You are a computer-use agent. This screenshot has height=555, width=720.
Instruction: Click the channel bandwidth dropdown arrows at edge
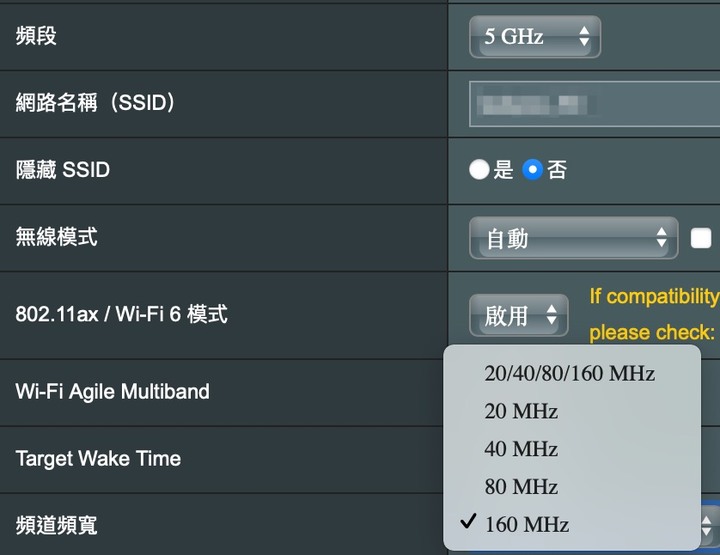[707, 526]
